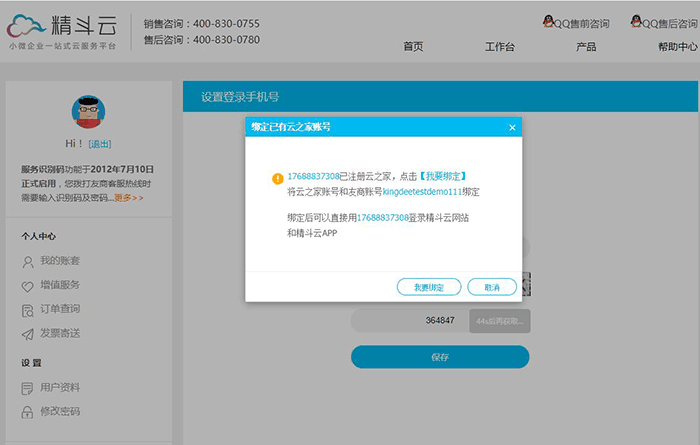Close the 绑定已有云之家账号 dialog
700x445 pixels.
pyautogui.click(x=512, y=128)
